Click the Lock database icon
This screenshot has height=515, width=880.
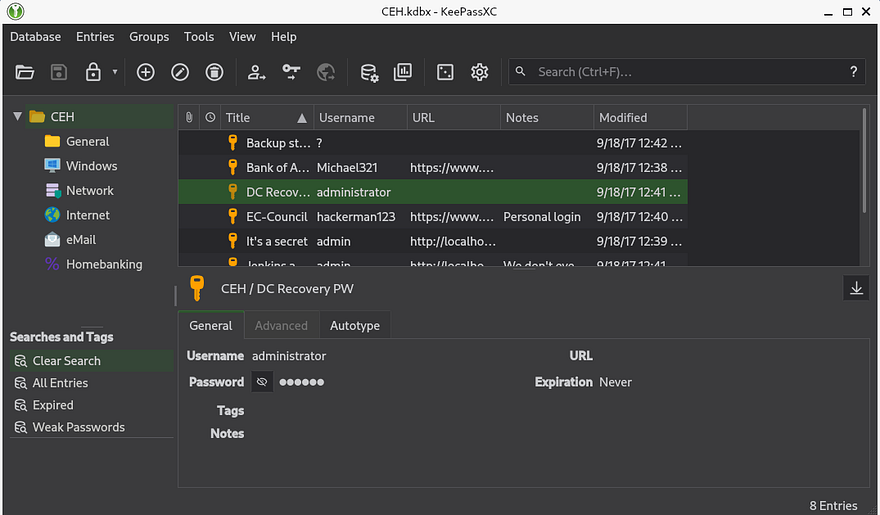click(93, 72)
